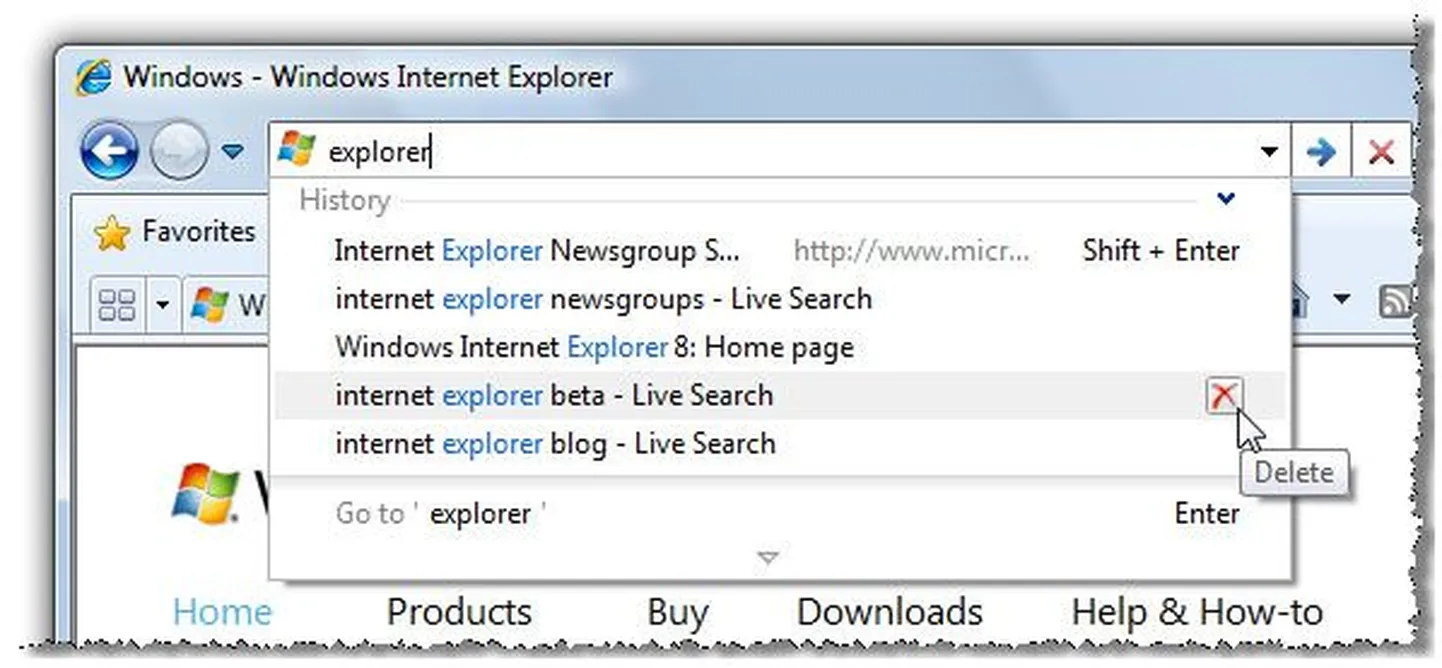Click the Quick Tabs grid icon
Image resolution: width=1442 pixels, height=668 pixels.
pyautogui.click(x=118, y=303)
